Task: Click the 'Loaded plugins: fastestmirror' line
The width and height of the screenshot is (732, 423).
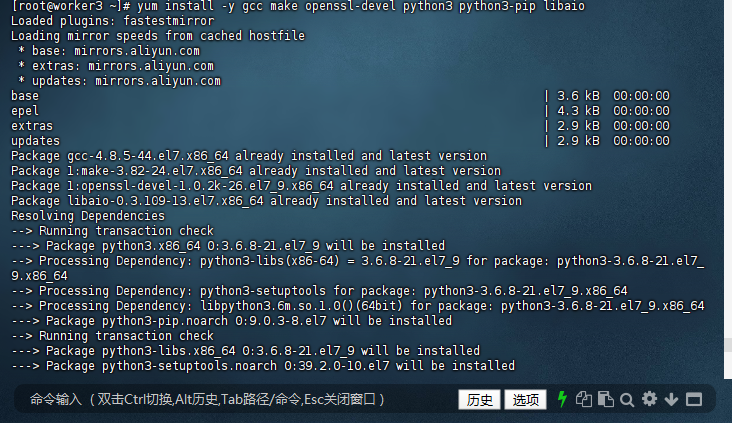Action: 113,21
